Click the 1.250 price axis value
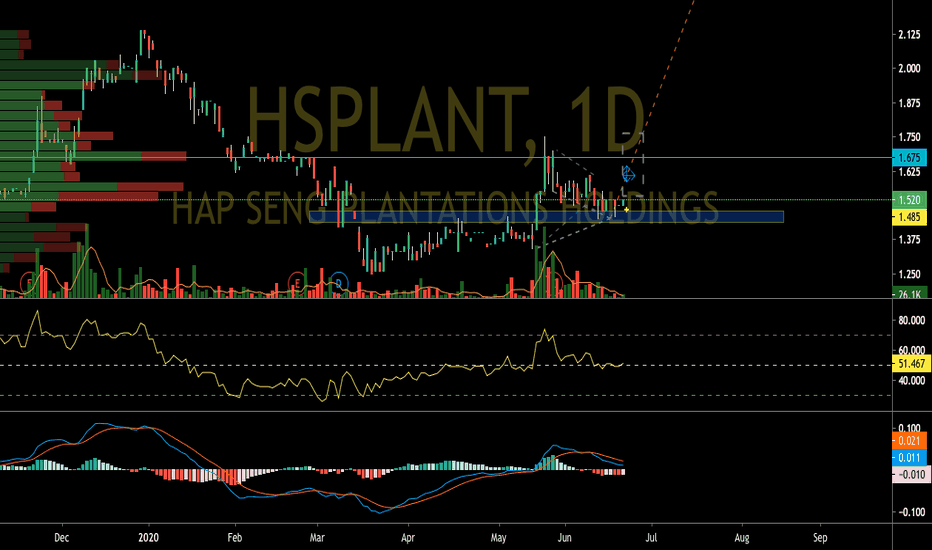This screenshot has width=932, height=550. point(909,274)
